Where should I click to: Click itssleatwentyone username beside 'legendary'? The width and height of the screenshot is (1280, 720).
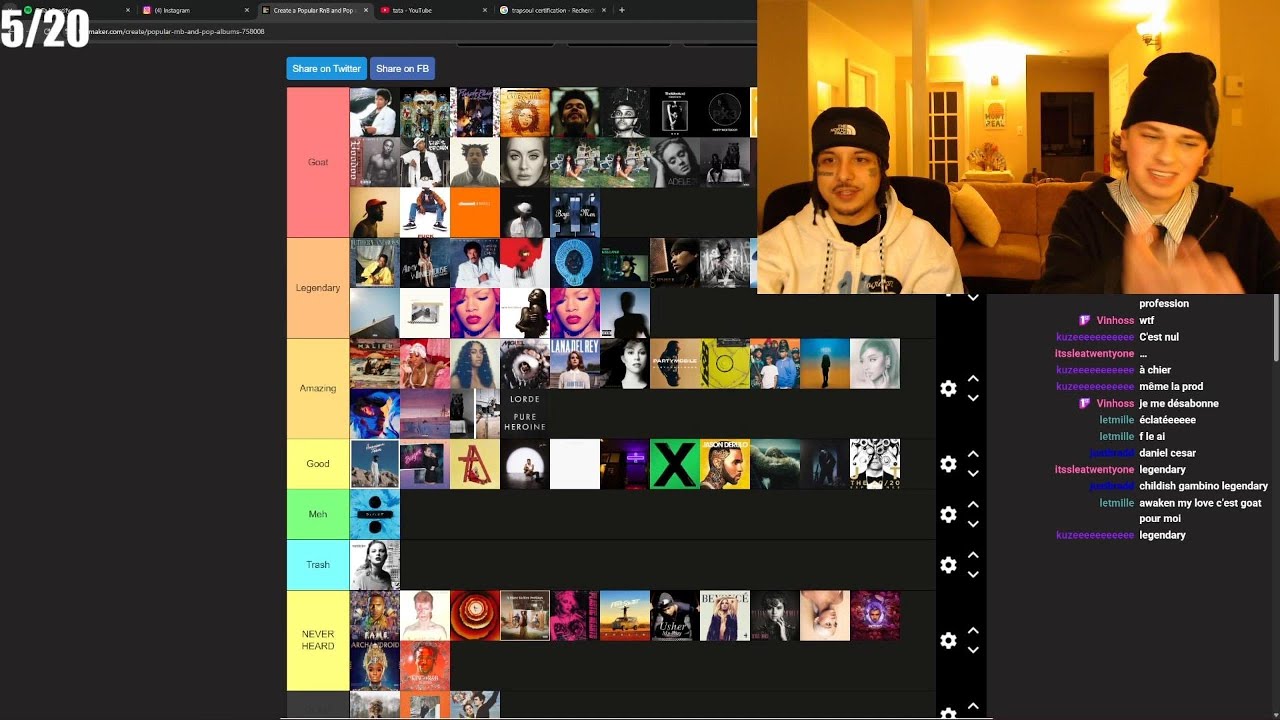click(x=1095, y=469)
